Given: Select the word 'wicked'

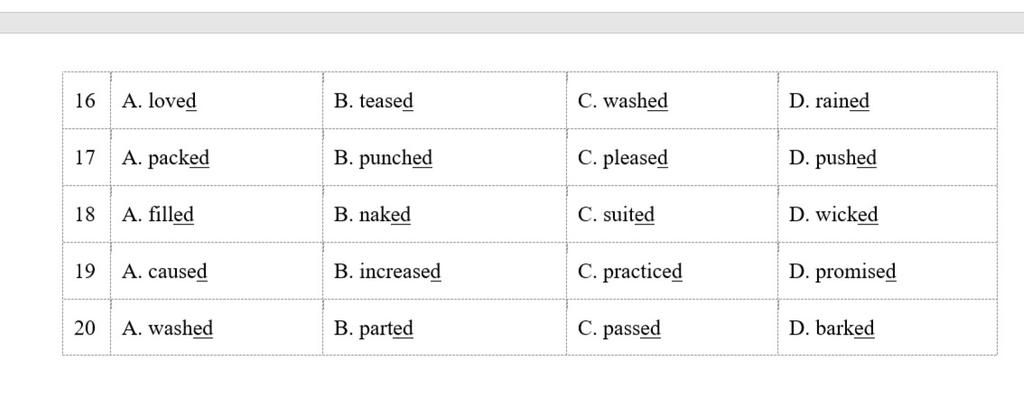Looking at the screenshot, I should 847,215.
